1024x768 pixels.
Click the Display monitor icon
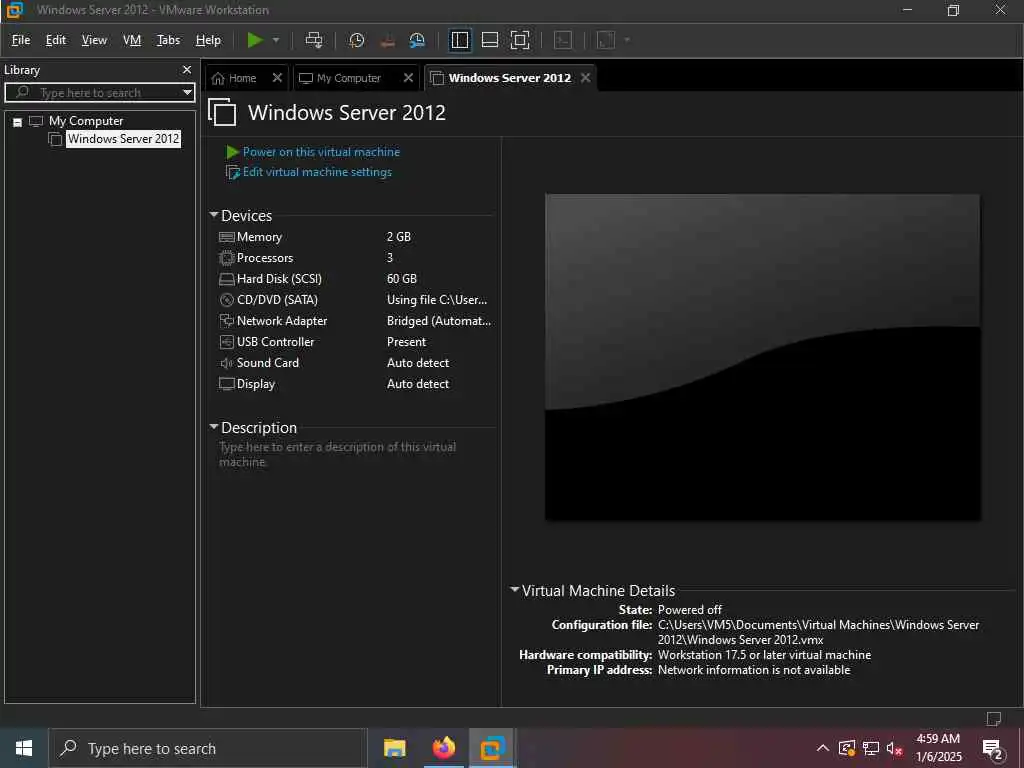click(227, 383)
